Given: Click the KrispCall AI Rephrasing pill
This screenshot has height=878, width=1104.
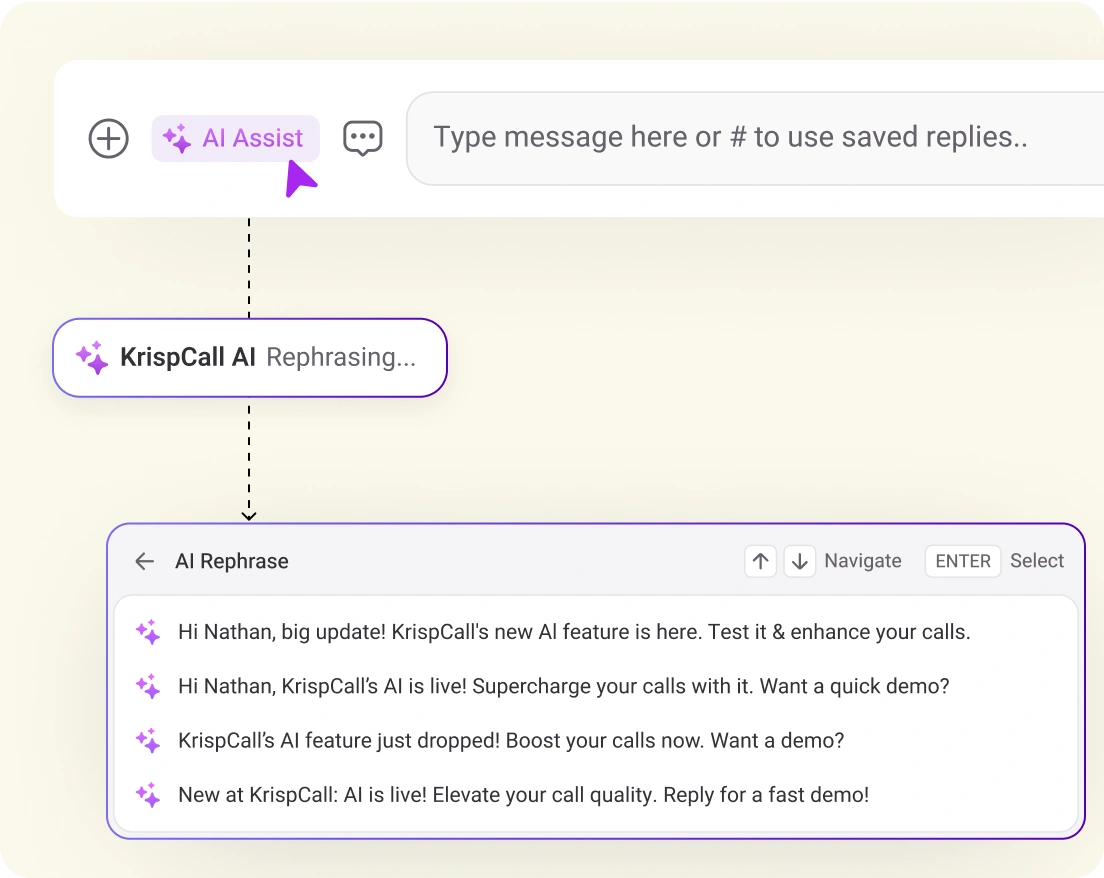Looking at the screenshot, I should (x=250, y=358).
